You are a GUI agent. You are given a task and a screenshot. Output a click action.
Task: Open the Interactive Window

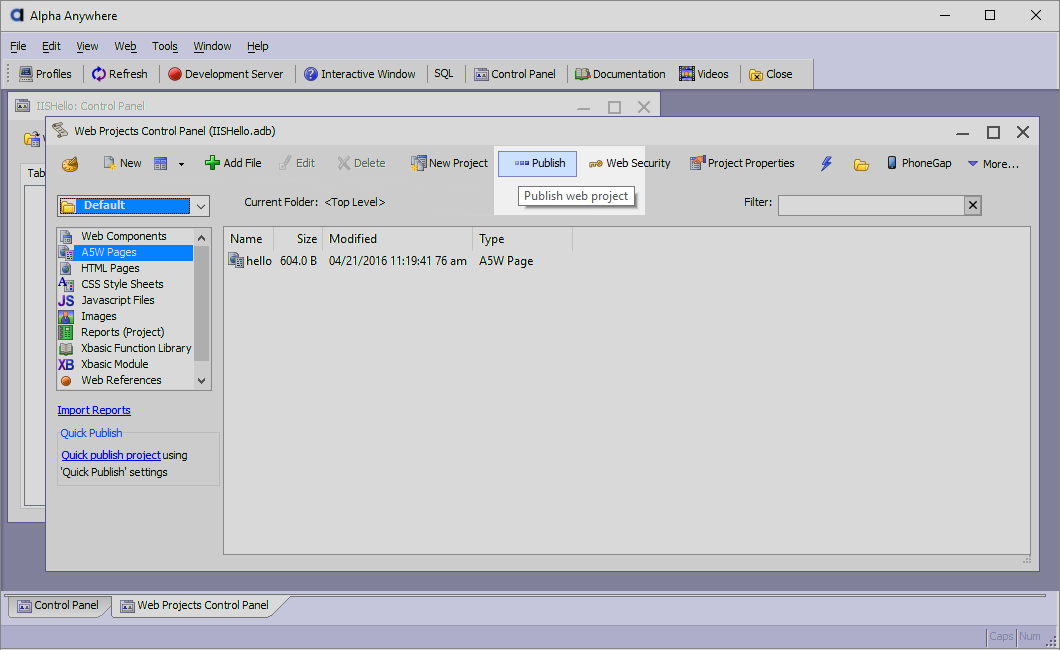pos(359,74)
